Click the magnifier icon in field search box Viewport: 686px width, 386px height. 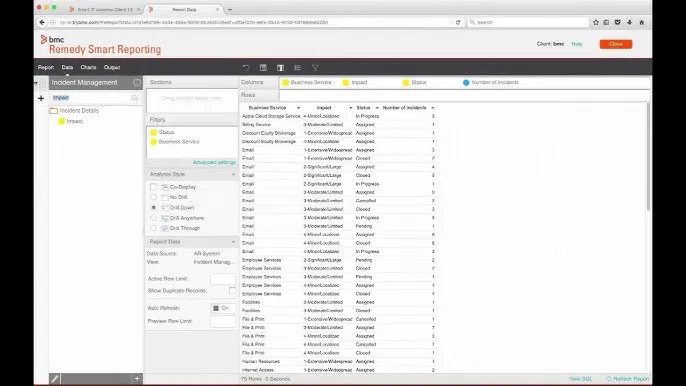(x=135, y=98)
